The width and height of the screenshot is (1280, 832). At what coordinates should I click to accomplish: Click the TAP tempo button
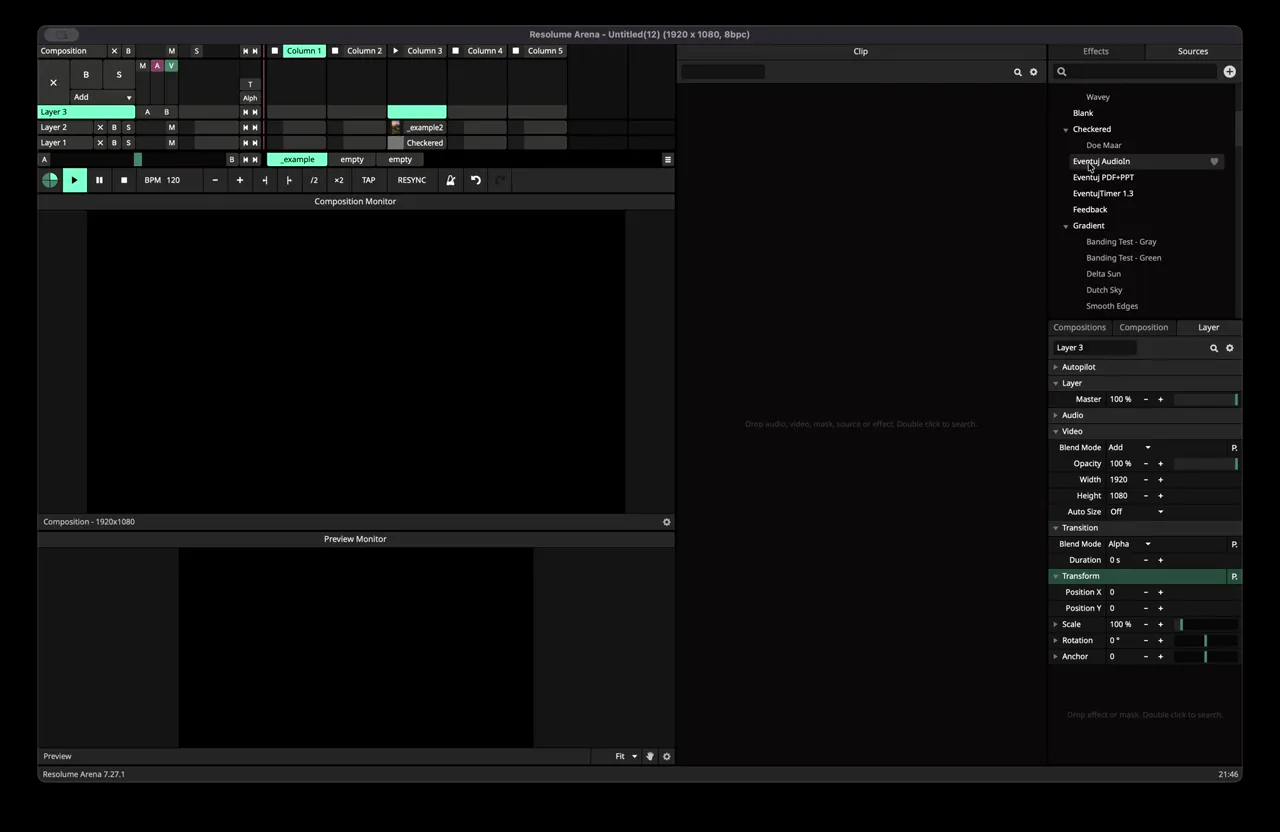click(369, 180)
